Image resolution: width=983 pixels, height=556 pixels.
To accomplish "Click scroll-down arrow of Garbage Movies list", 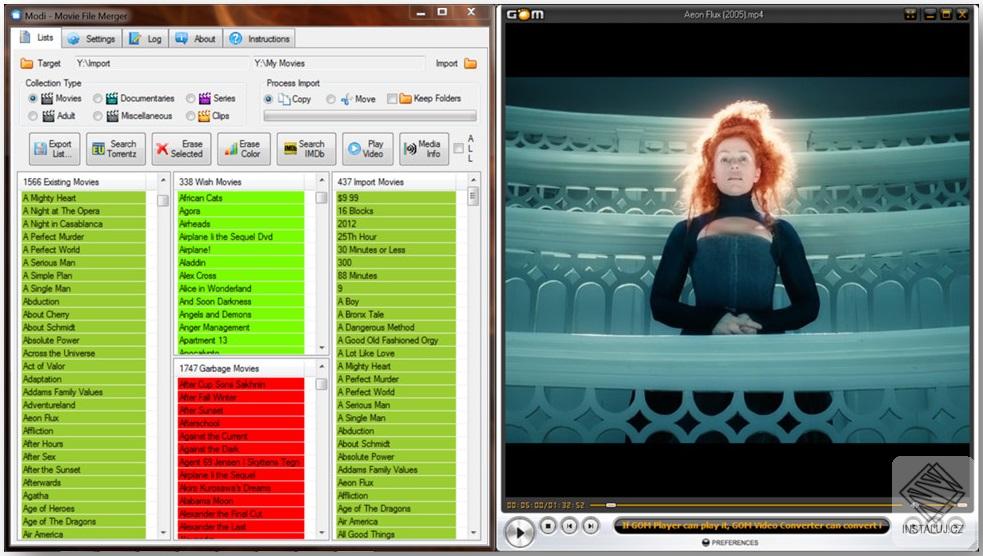I will click(x=322, y=533).
